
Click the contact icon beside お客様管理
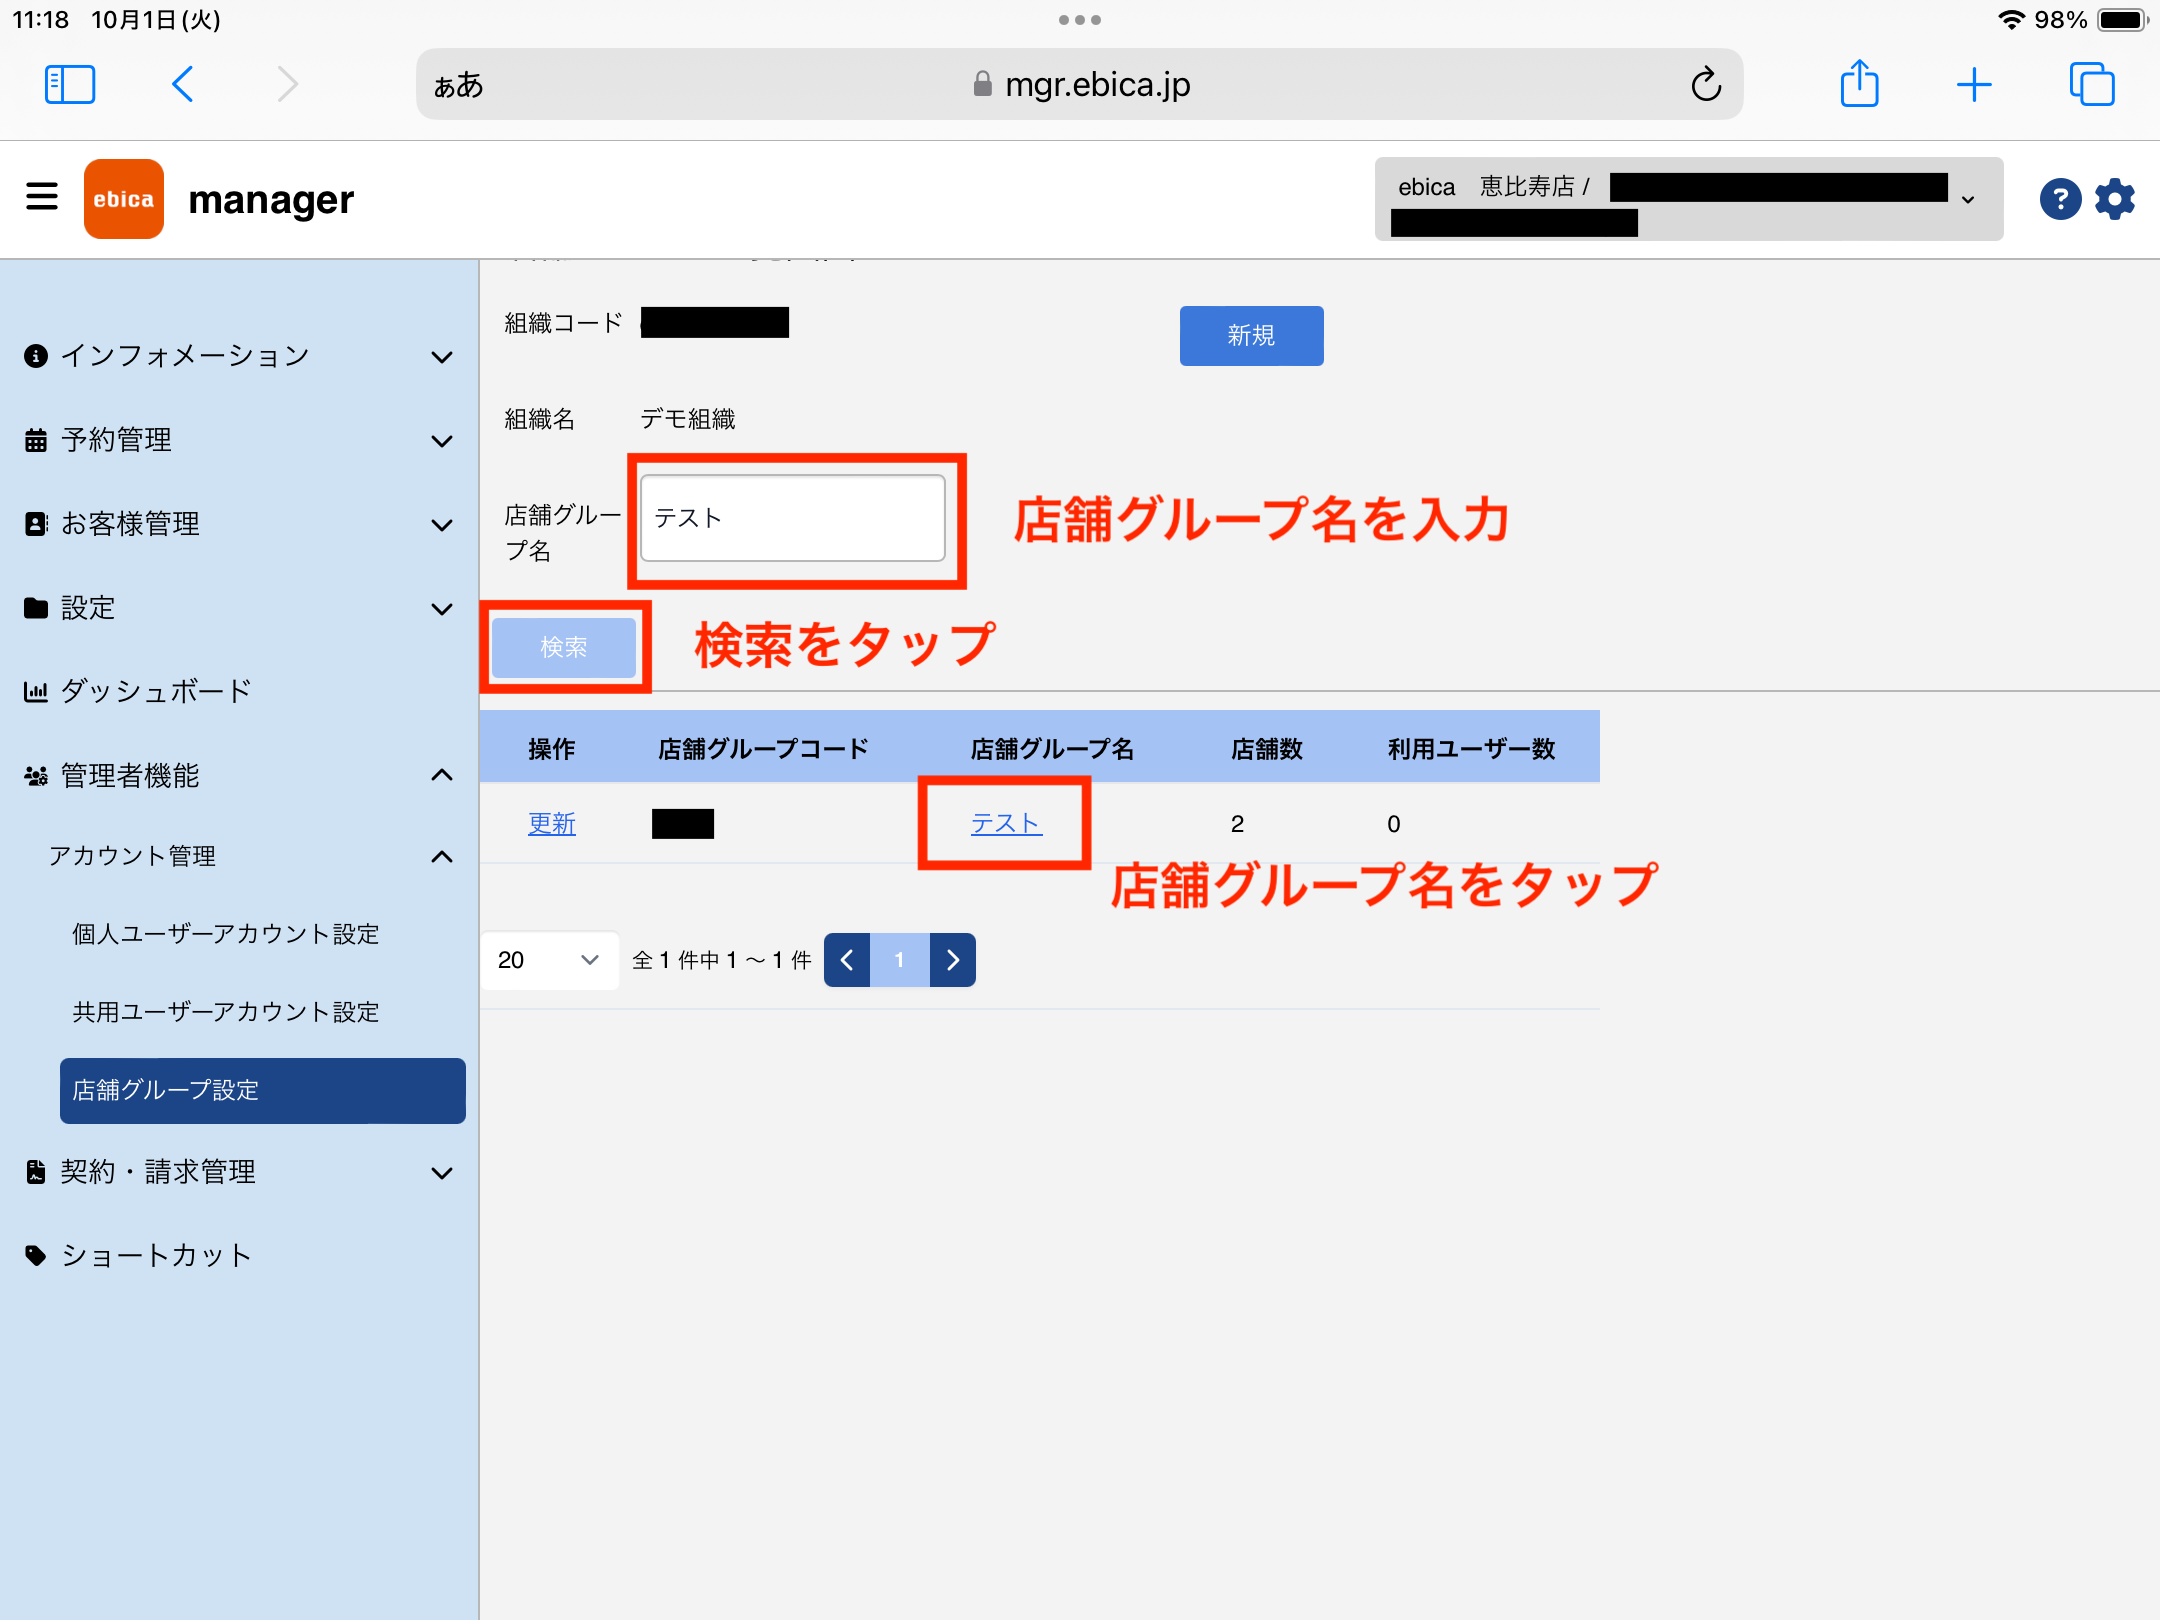[36, 524]
